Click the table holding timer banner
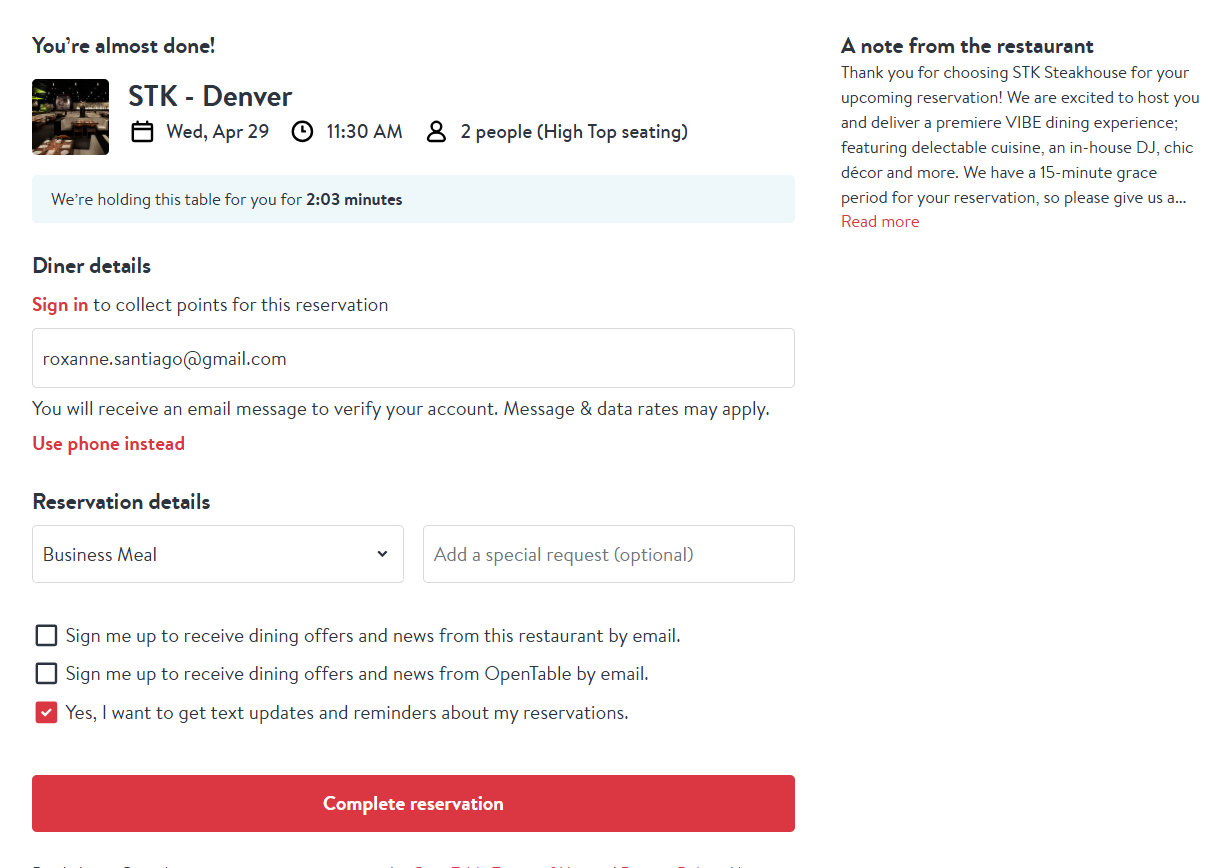 pos(413,199)
